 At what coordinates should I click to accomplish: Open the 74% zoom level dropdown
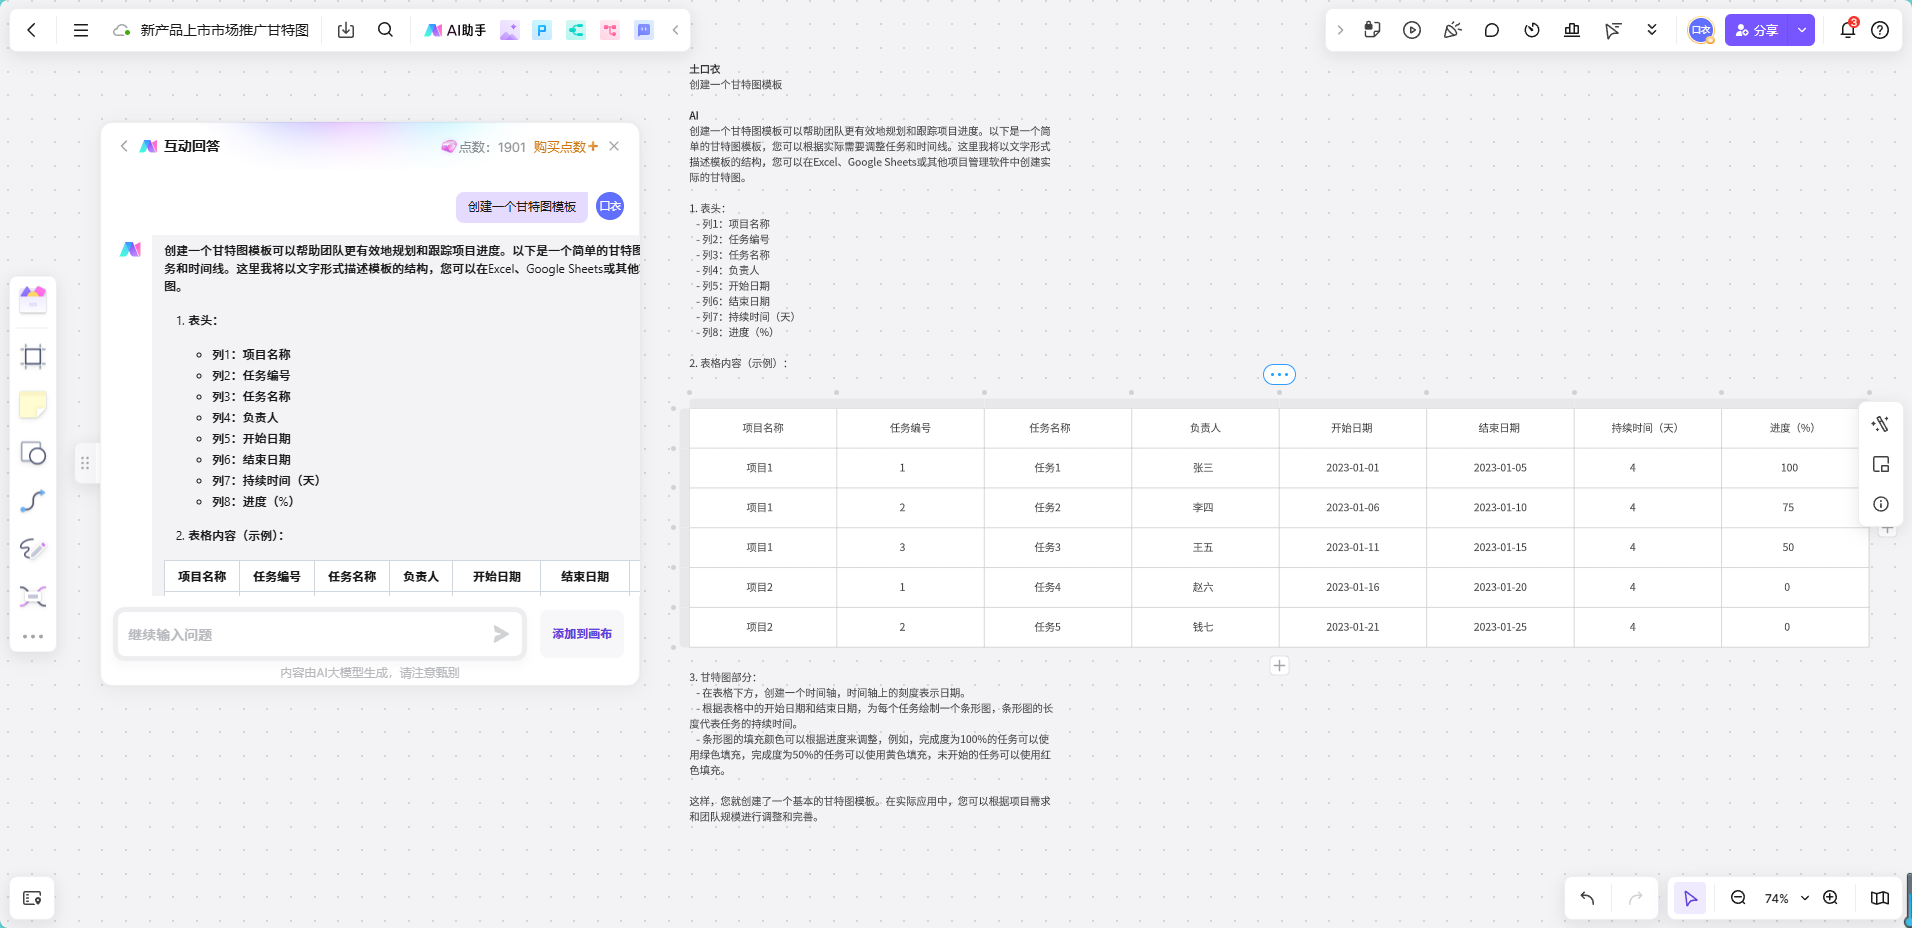(x=1786, y=898)
